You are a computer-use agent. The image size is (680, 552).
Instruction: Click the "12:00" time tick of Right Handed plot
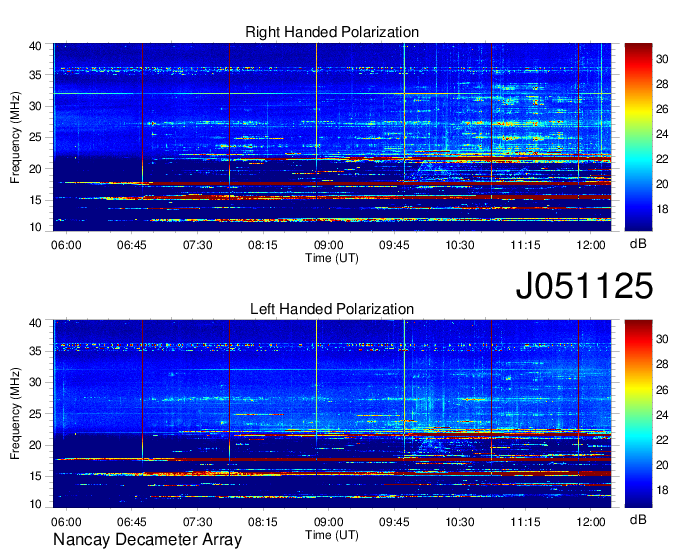point(591,245)
